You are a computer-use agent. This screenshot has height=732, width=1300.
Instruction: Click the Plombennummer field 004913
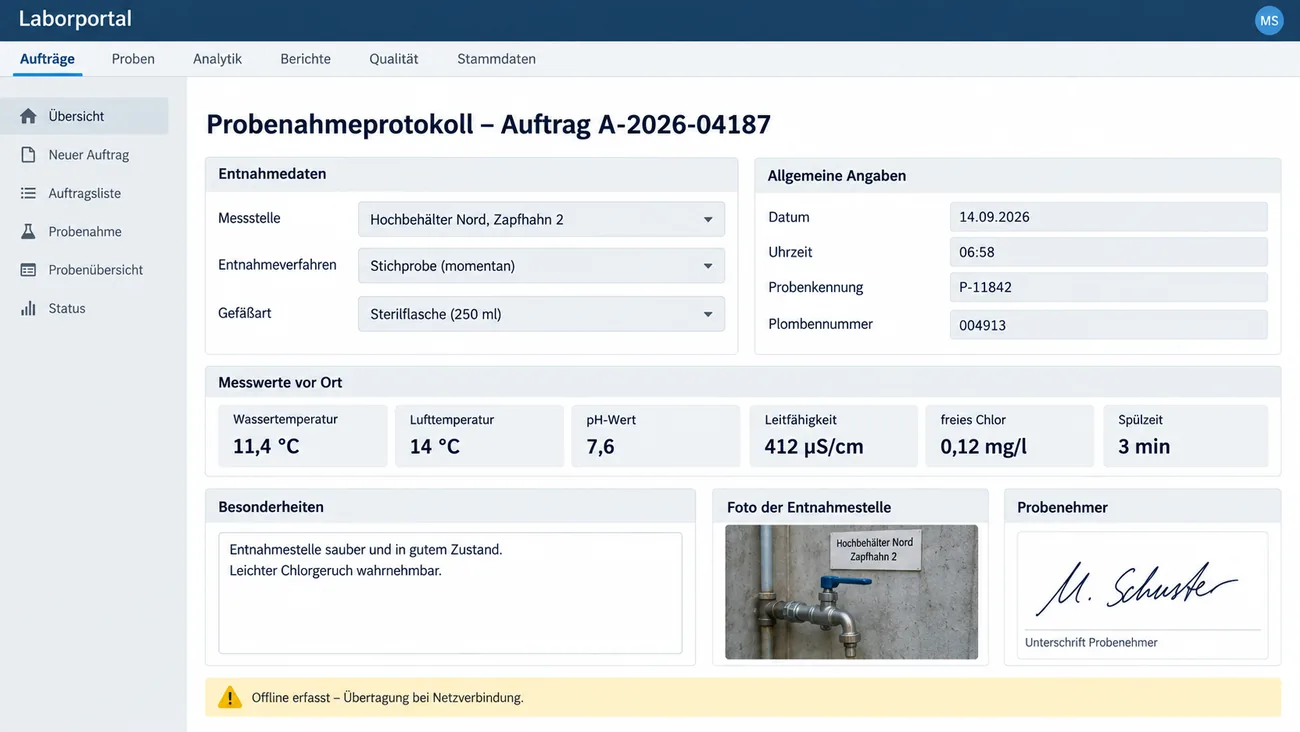click(x=1108, y=325)
